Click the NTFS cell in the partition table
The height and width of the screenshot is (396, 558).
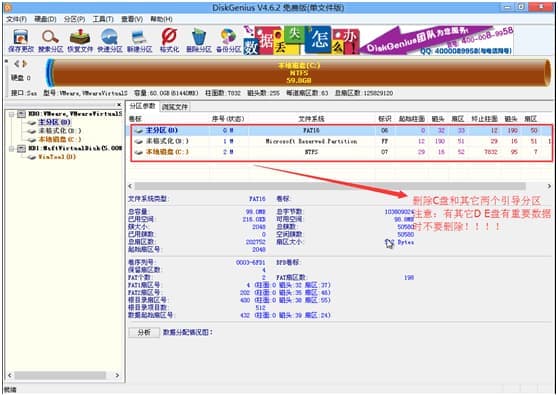click(x=311, y=152)
